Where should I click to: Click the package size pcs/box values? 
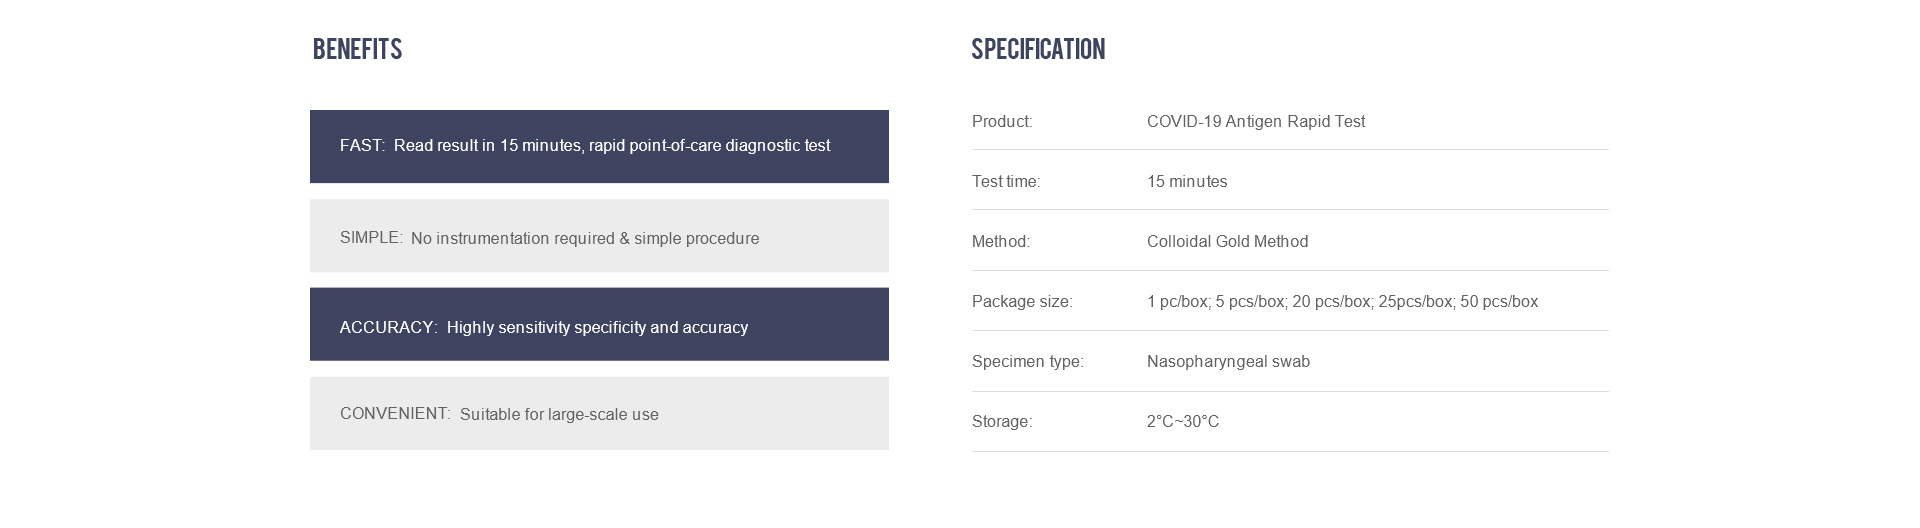coord(1342,301)
